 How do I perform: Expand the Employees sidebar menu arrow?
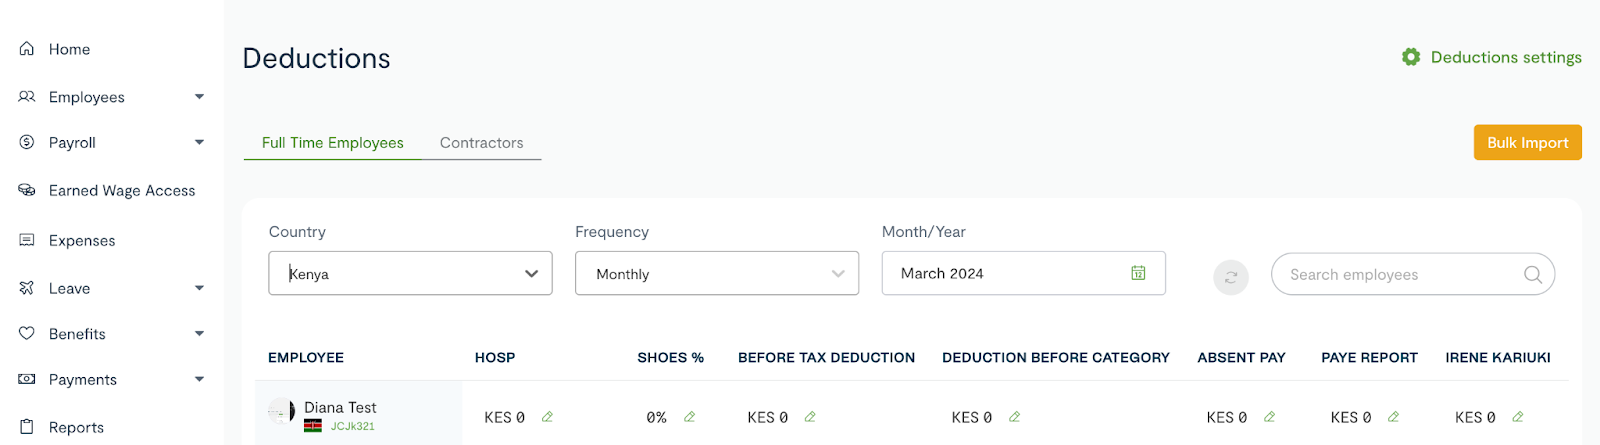(x=199, y=97)
